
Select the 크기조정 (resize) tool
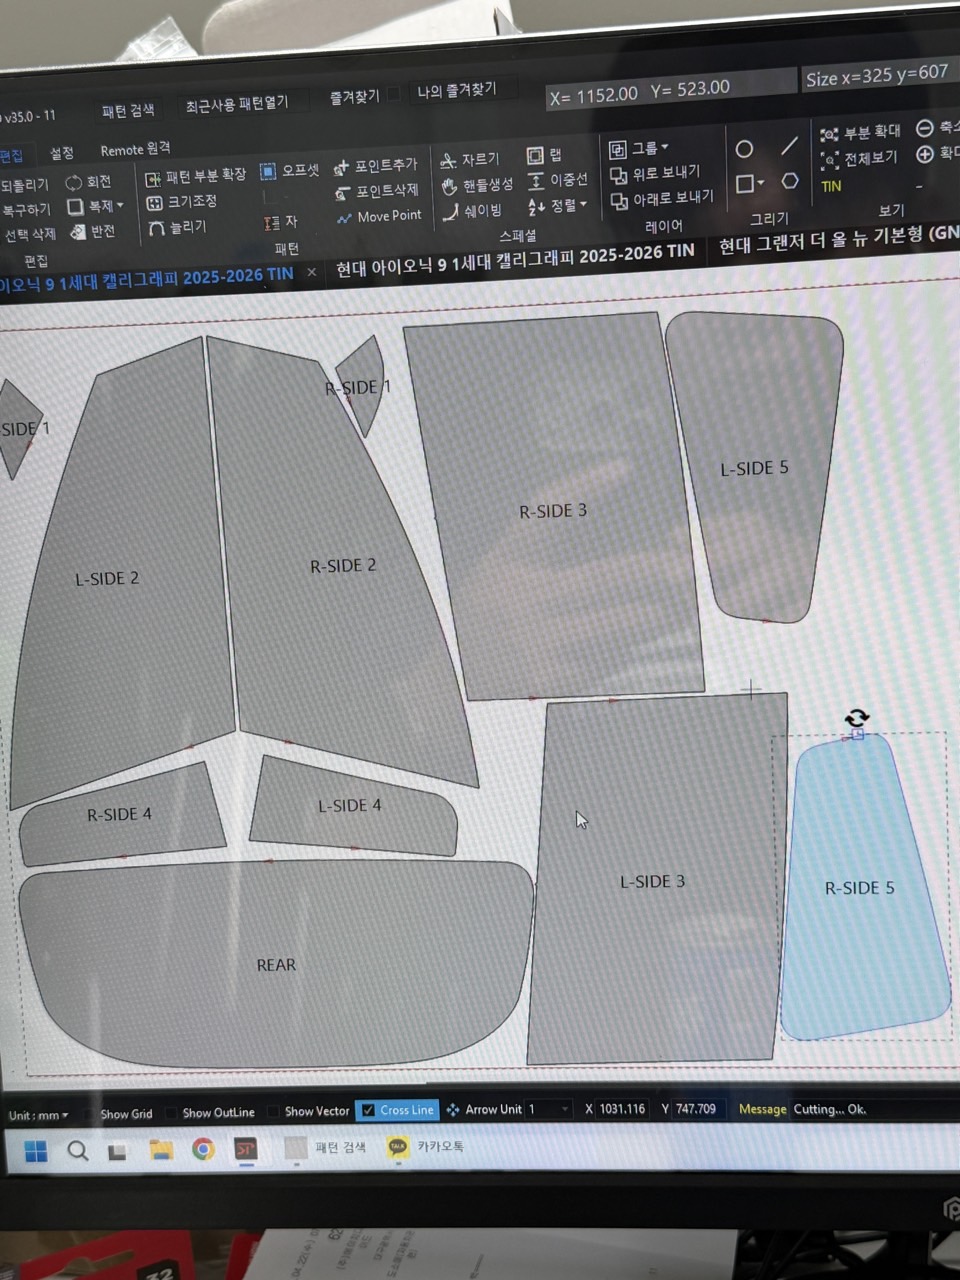(x=181, y=202)
